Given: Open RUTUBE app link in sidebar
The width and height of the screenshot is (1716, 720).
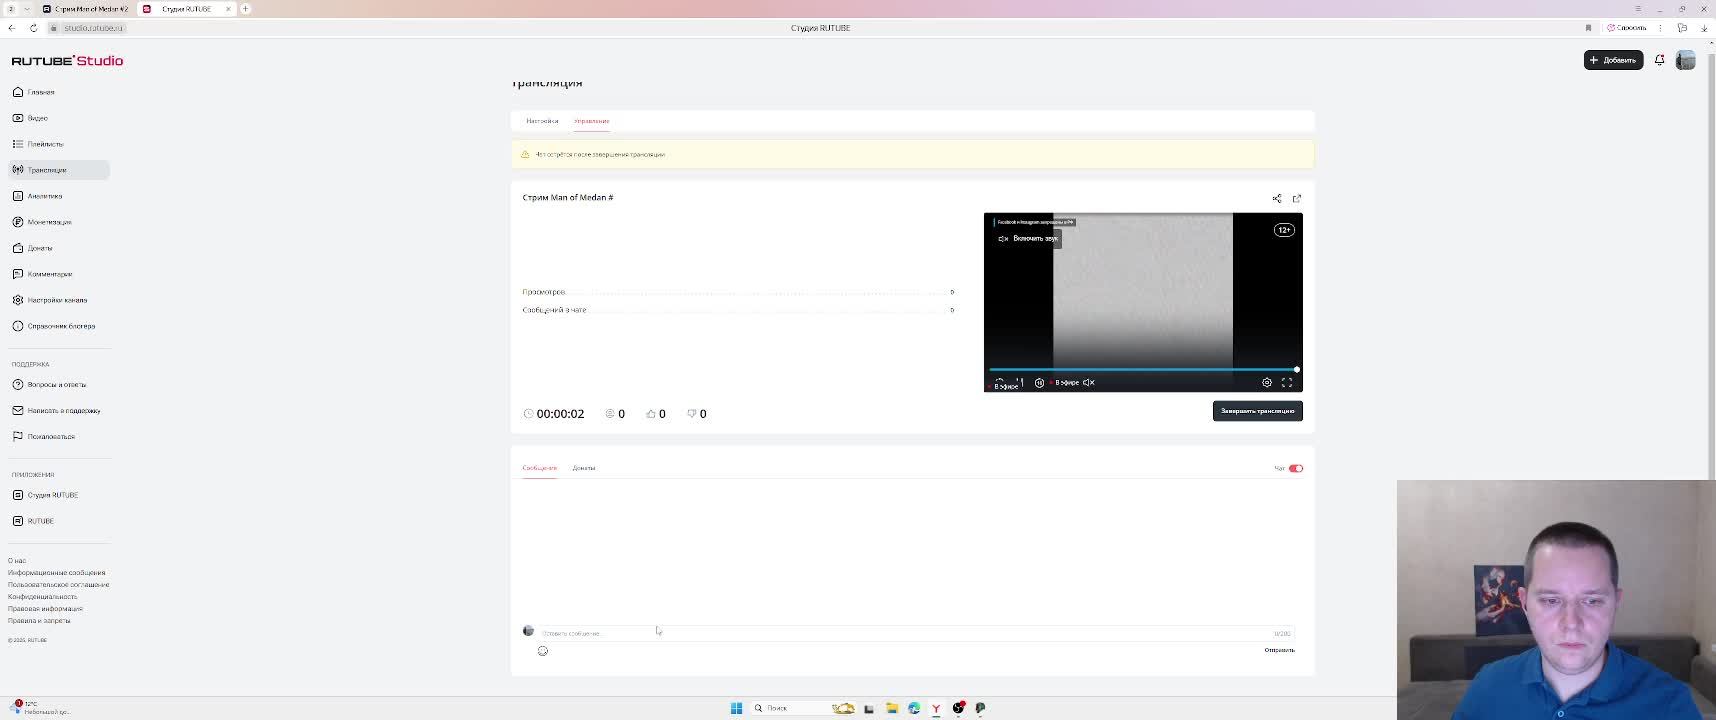Looking at the screenshot, I should click(59, 521).
